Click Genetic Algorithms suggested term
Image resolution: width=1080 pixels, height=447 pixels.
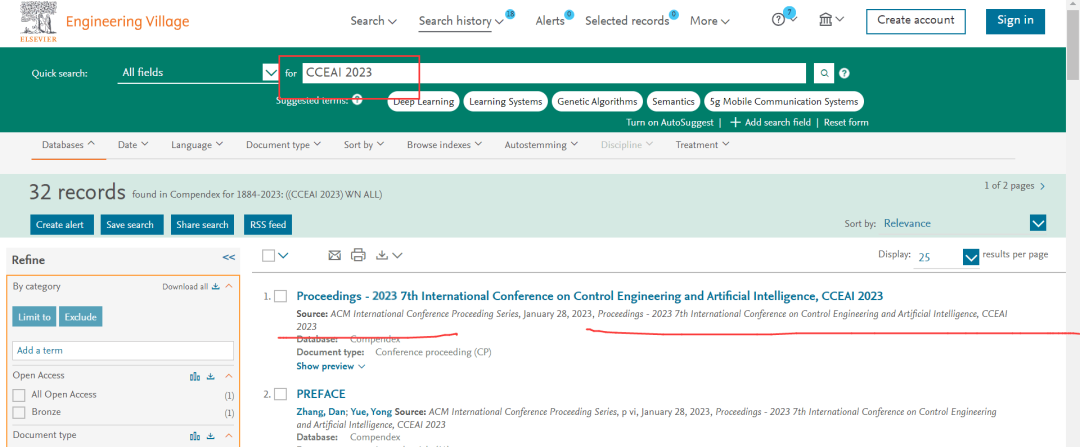pos(597,101)
